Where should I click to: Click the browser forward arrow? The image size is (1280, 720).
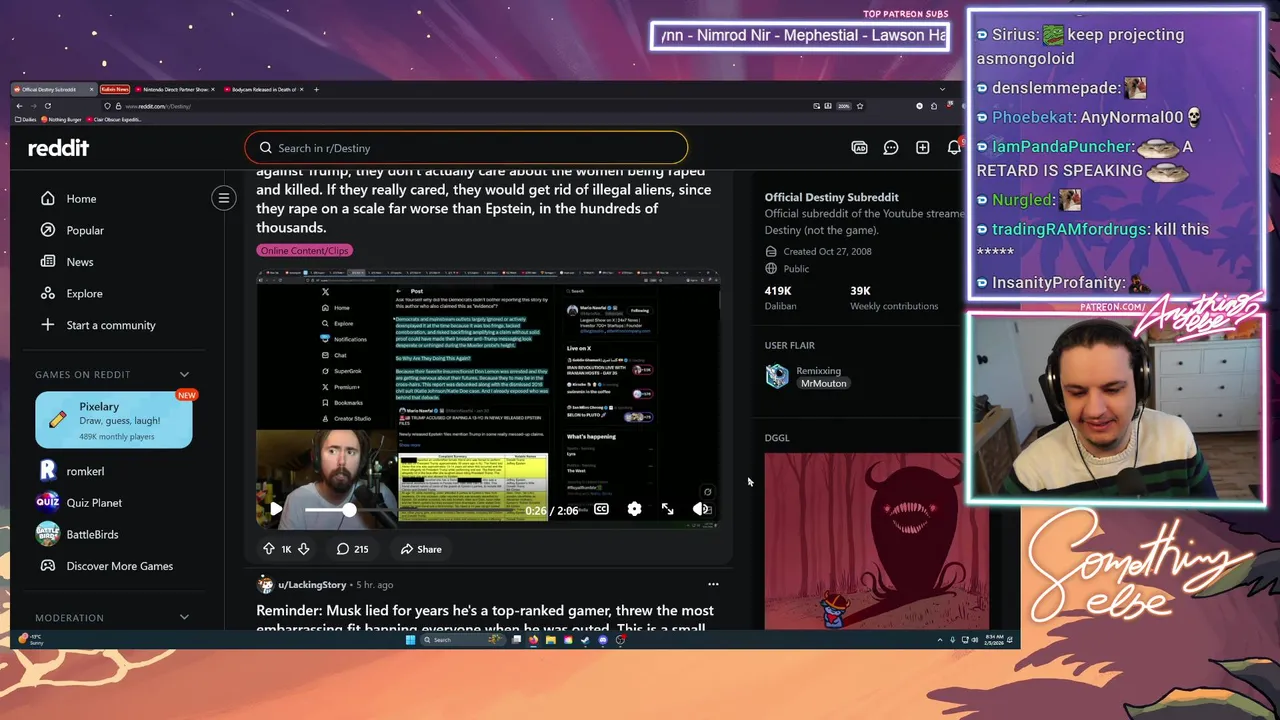click(33, 106)
